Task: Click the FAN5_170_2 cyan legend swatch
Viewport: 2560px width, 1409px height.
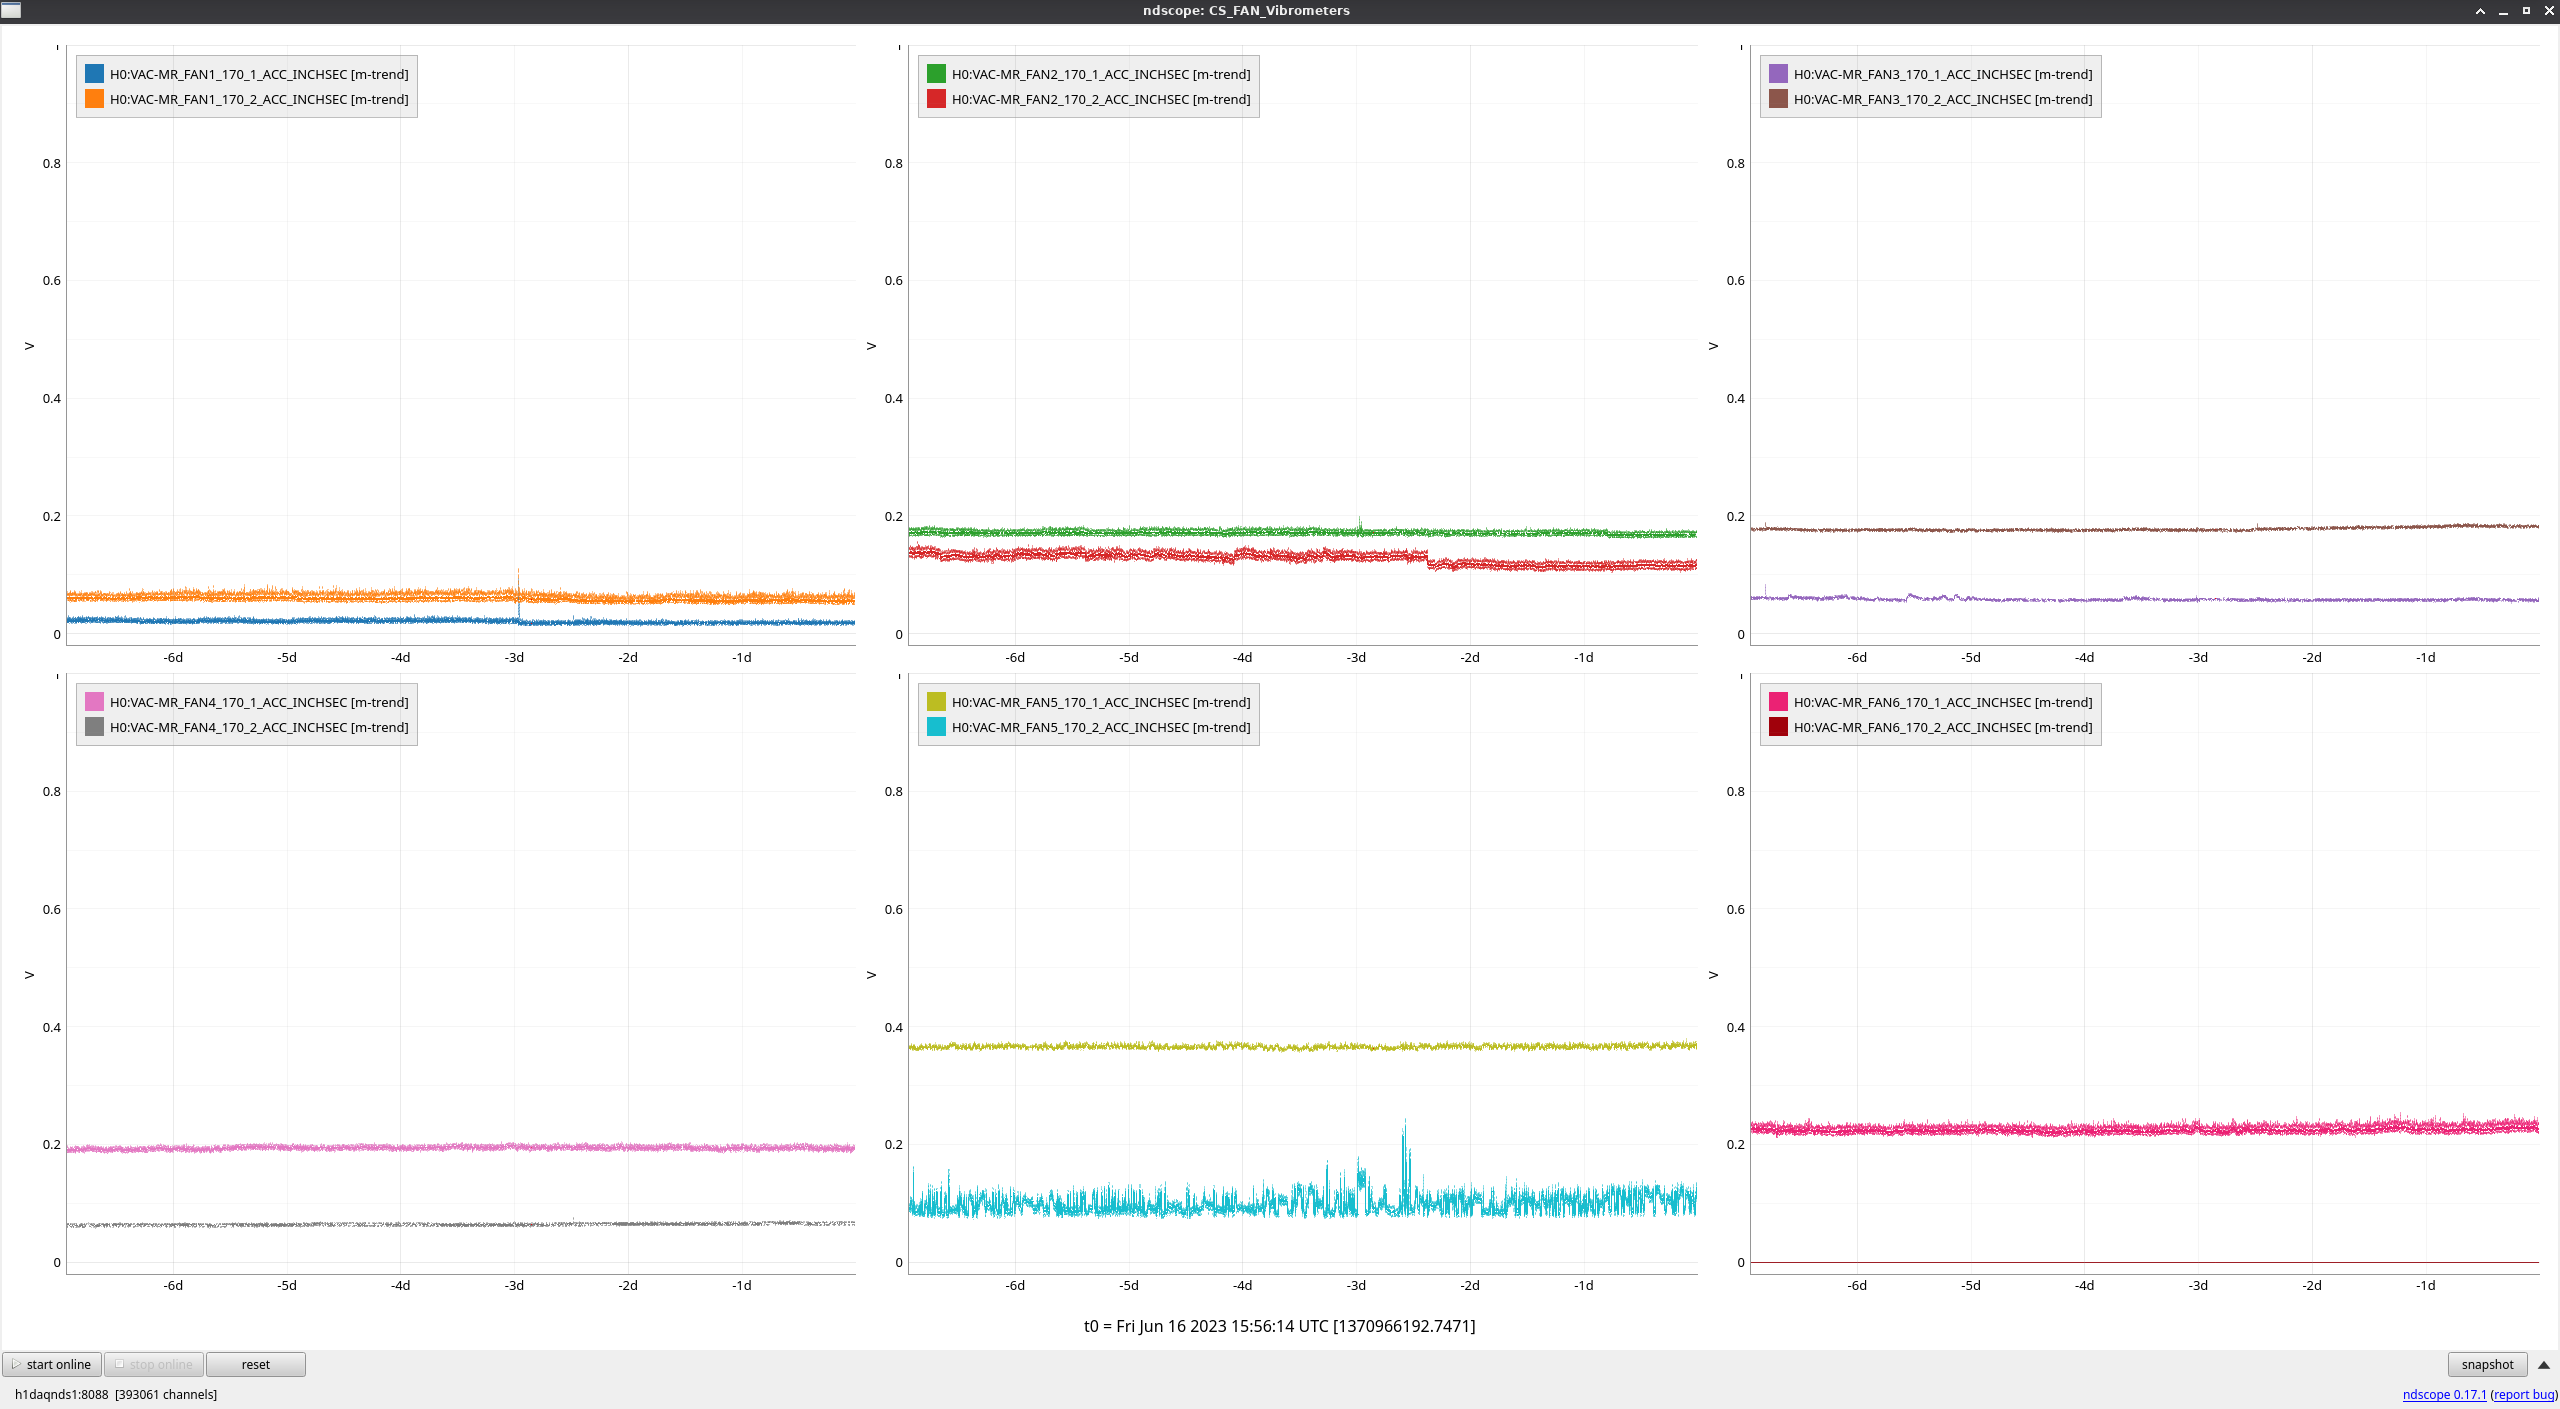Action: coord(936,727)
